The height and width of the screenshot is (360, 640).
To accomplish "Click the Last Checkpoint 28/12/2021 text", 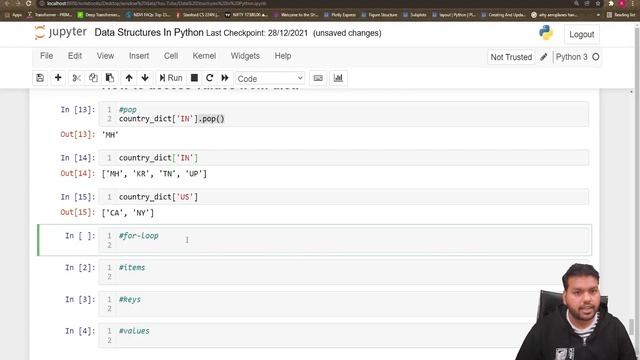I will 257,33.
